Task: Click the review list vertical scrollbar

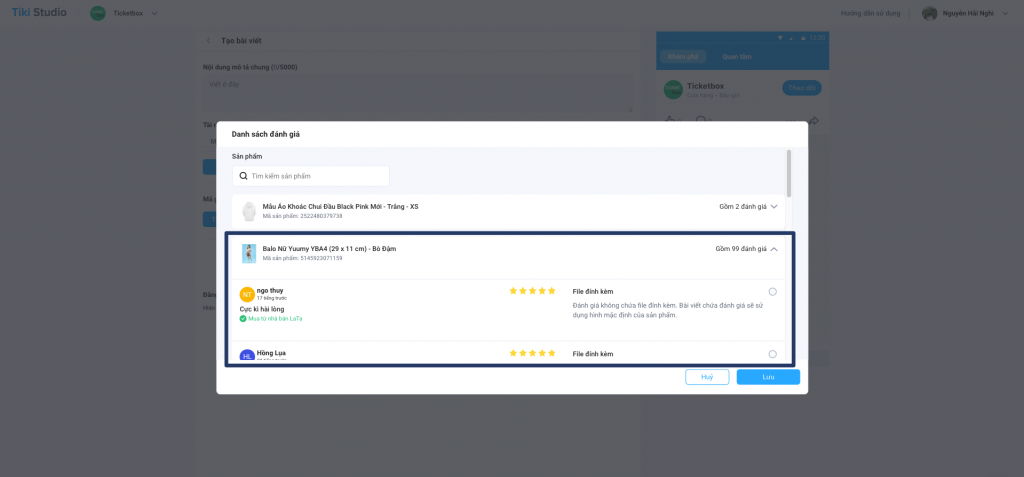Action: [x=789, y=173]
